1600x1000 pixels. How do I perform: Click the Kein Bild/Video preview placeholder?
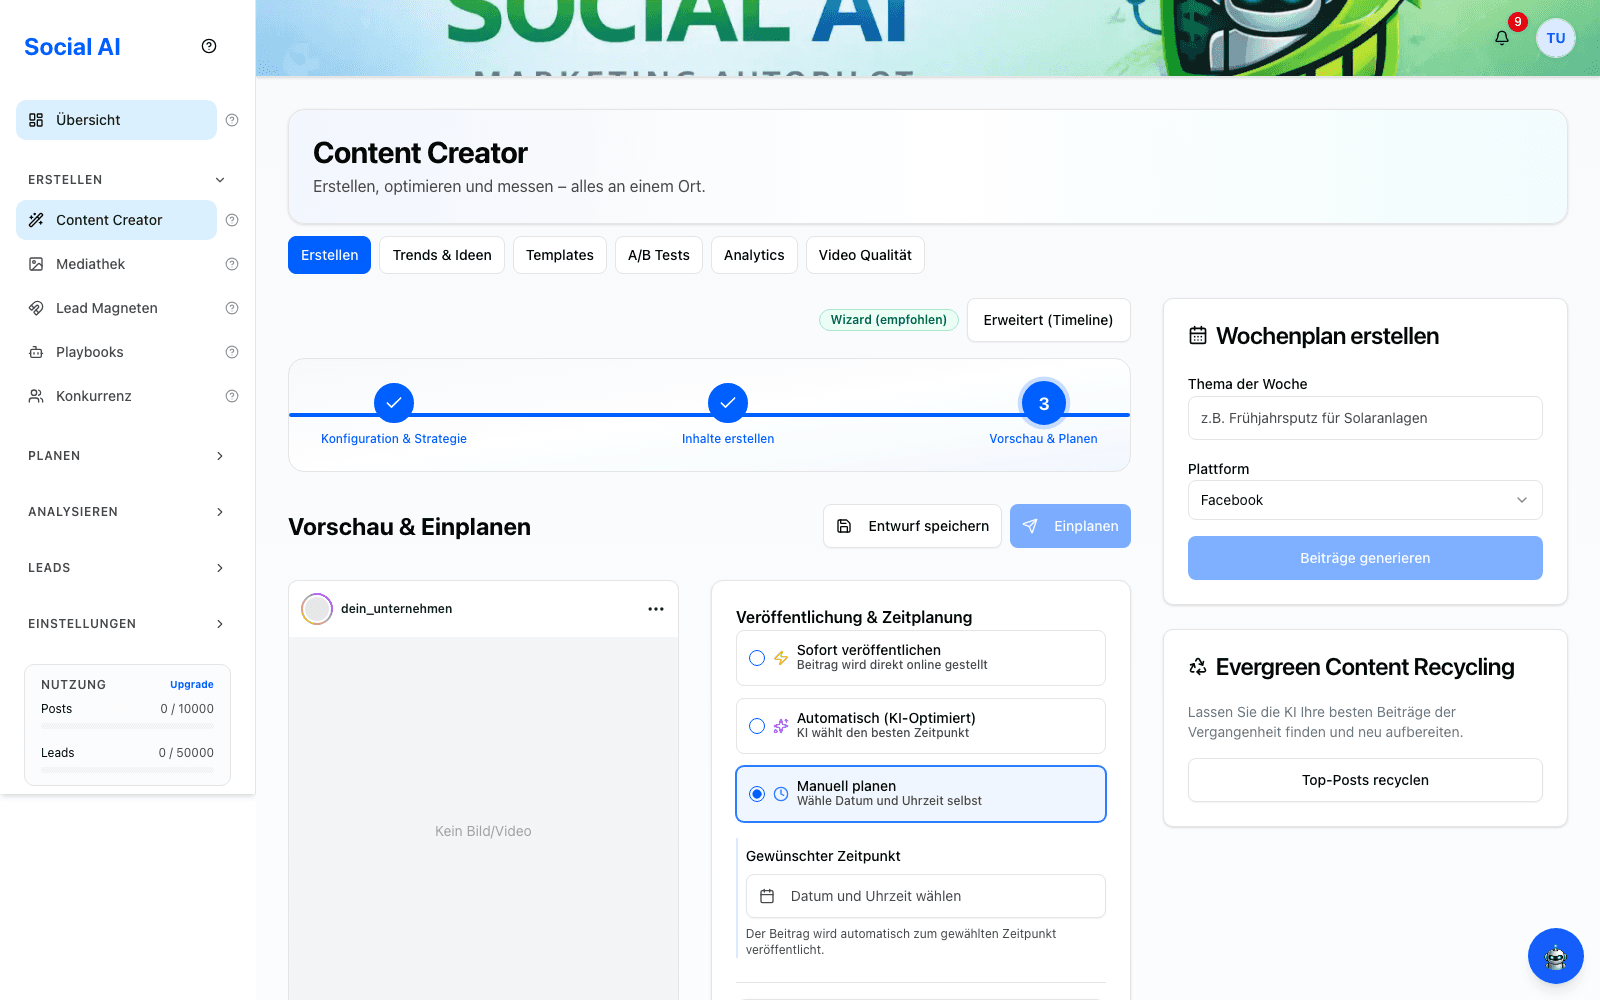click(x=483, y=831)
